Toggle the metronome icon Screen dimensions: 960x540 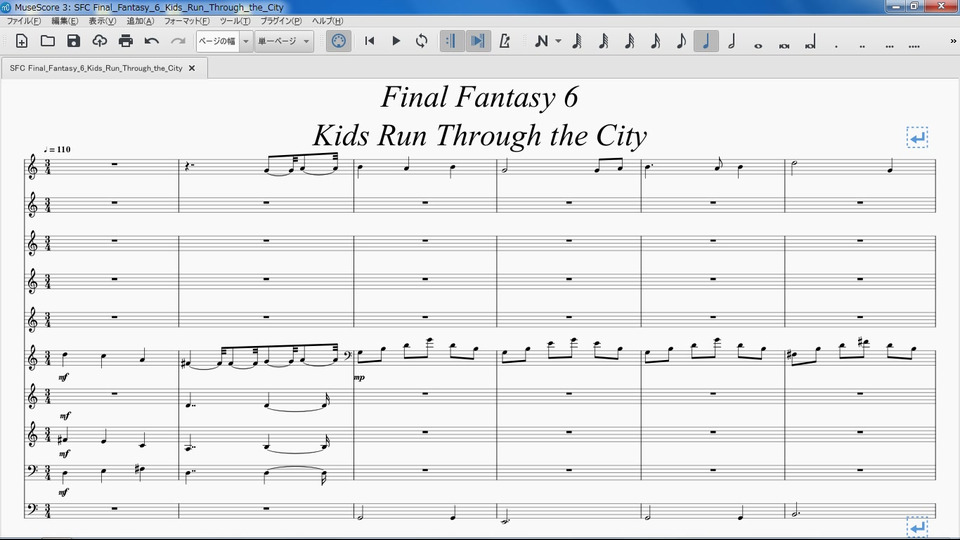point(504,41)
